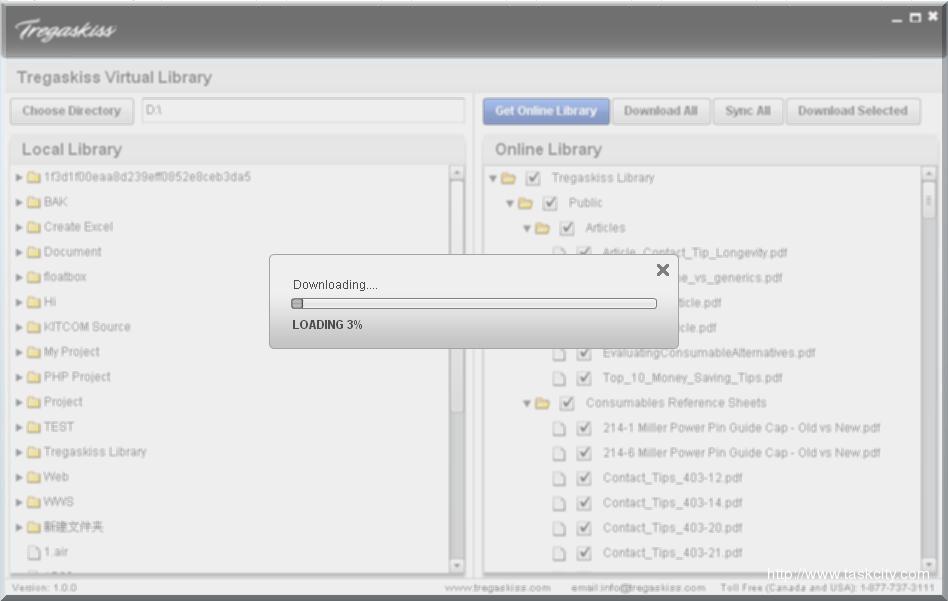Click the 新建文件夹 folder icon
Screen dimensions: 948x601
(x=34, y=527)
